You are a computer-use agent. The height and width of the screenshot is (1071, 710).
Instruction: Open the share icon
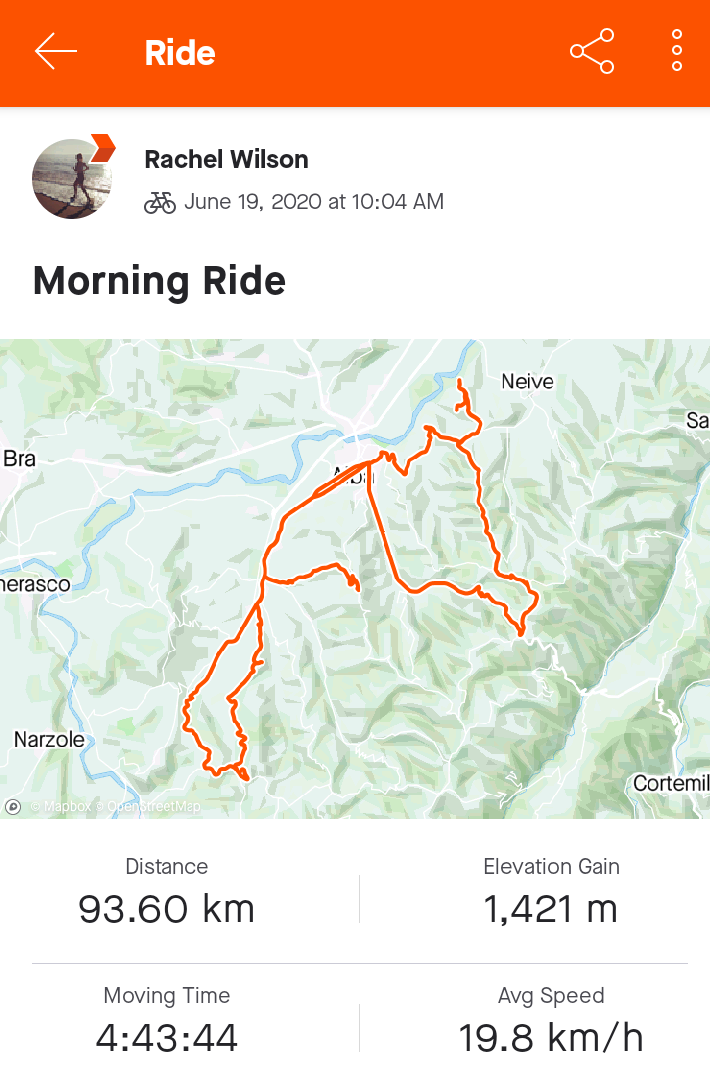(592, 52)
